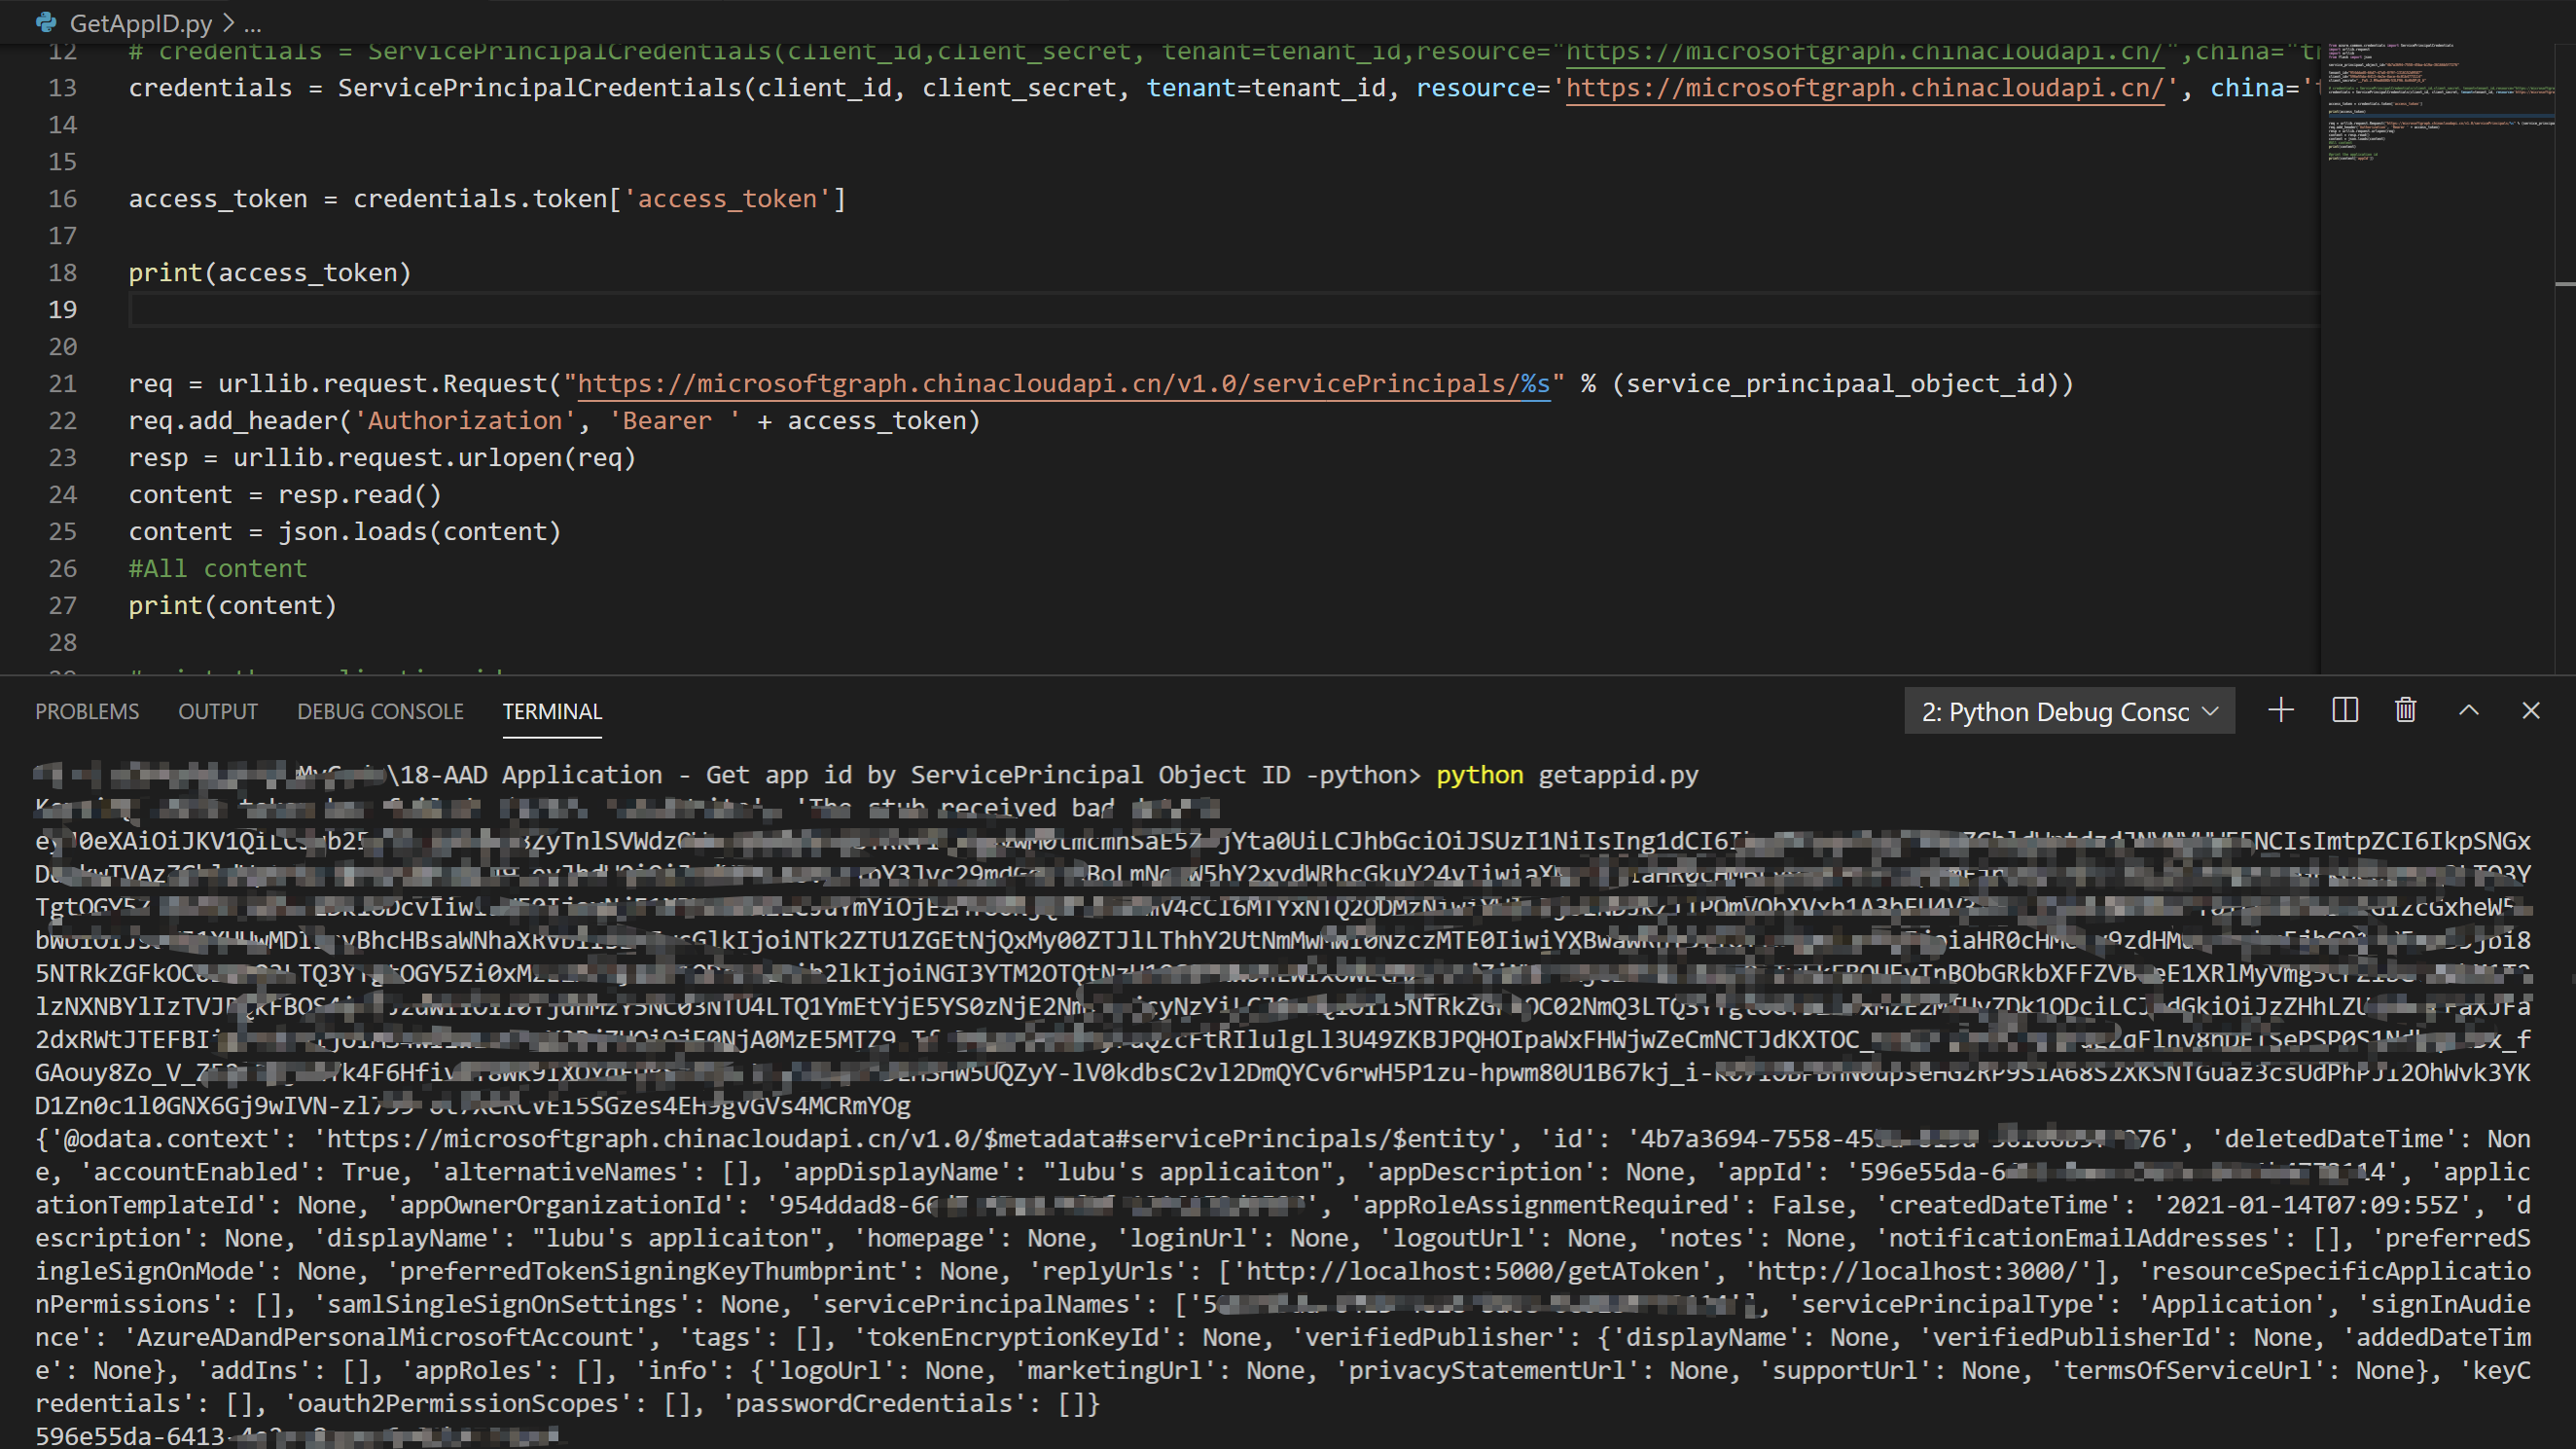Image resolution: width=2576 pixels, height=1449 pixels.
Task: Open the Python Debug Console terminal dropdown
Action: [x=2069, y=712]
